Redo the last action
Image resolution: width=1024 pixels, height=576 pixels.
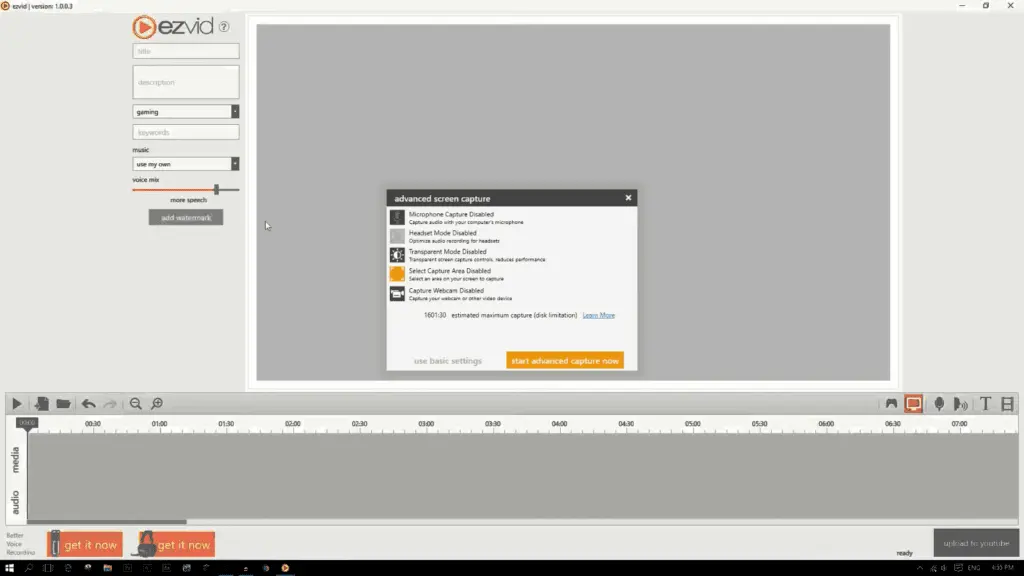(x=110, y=404)
